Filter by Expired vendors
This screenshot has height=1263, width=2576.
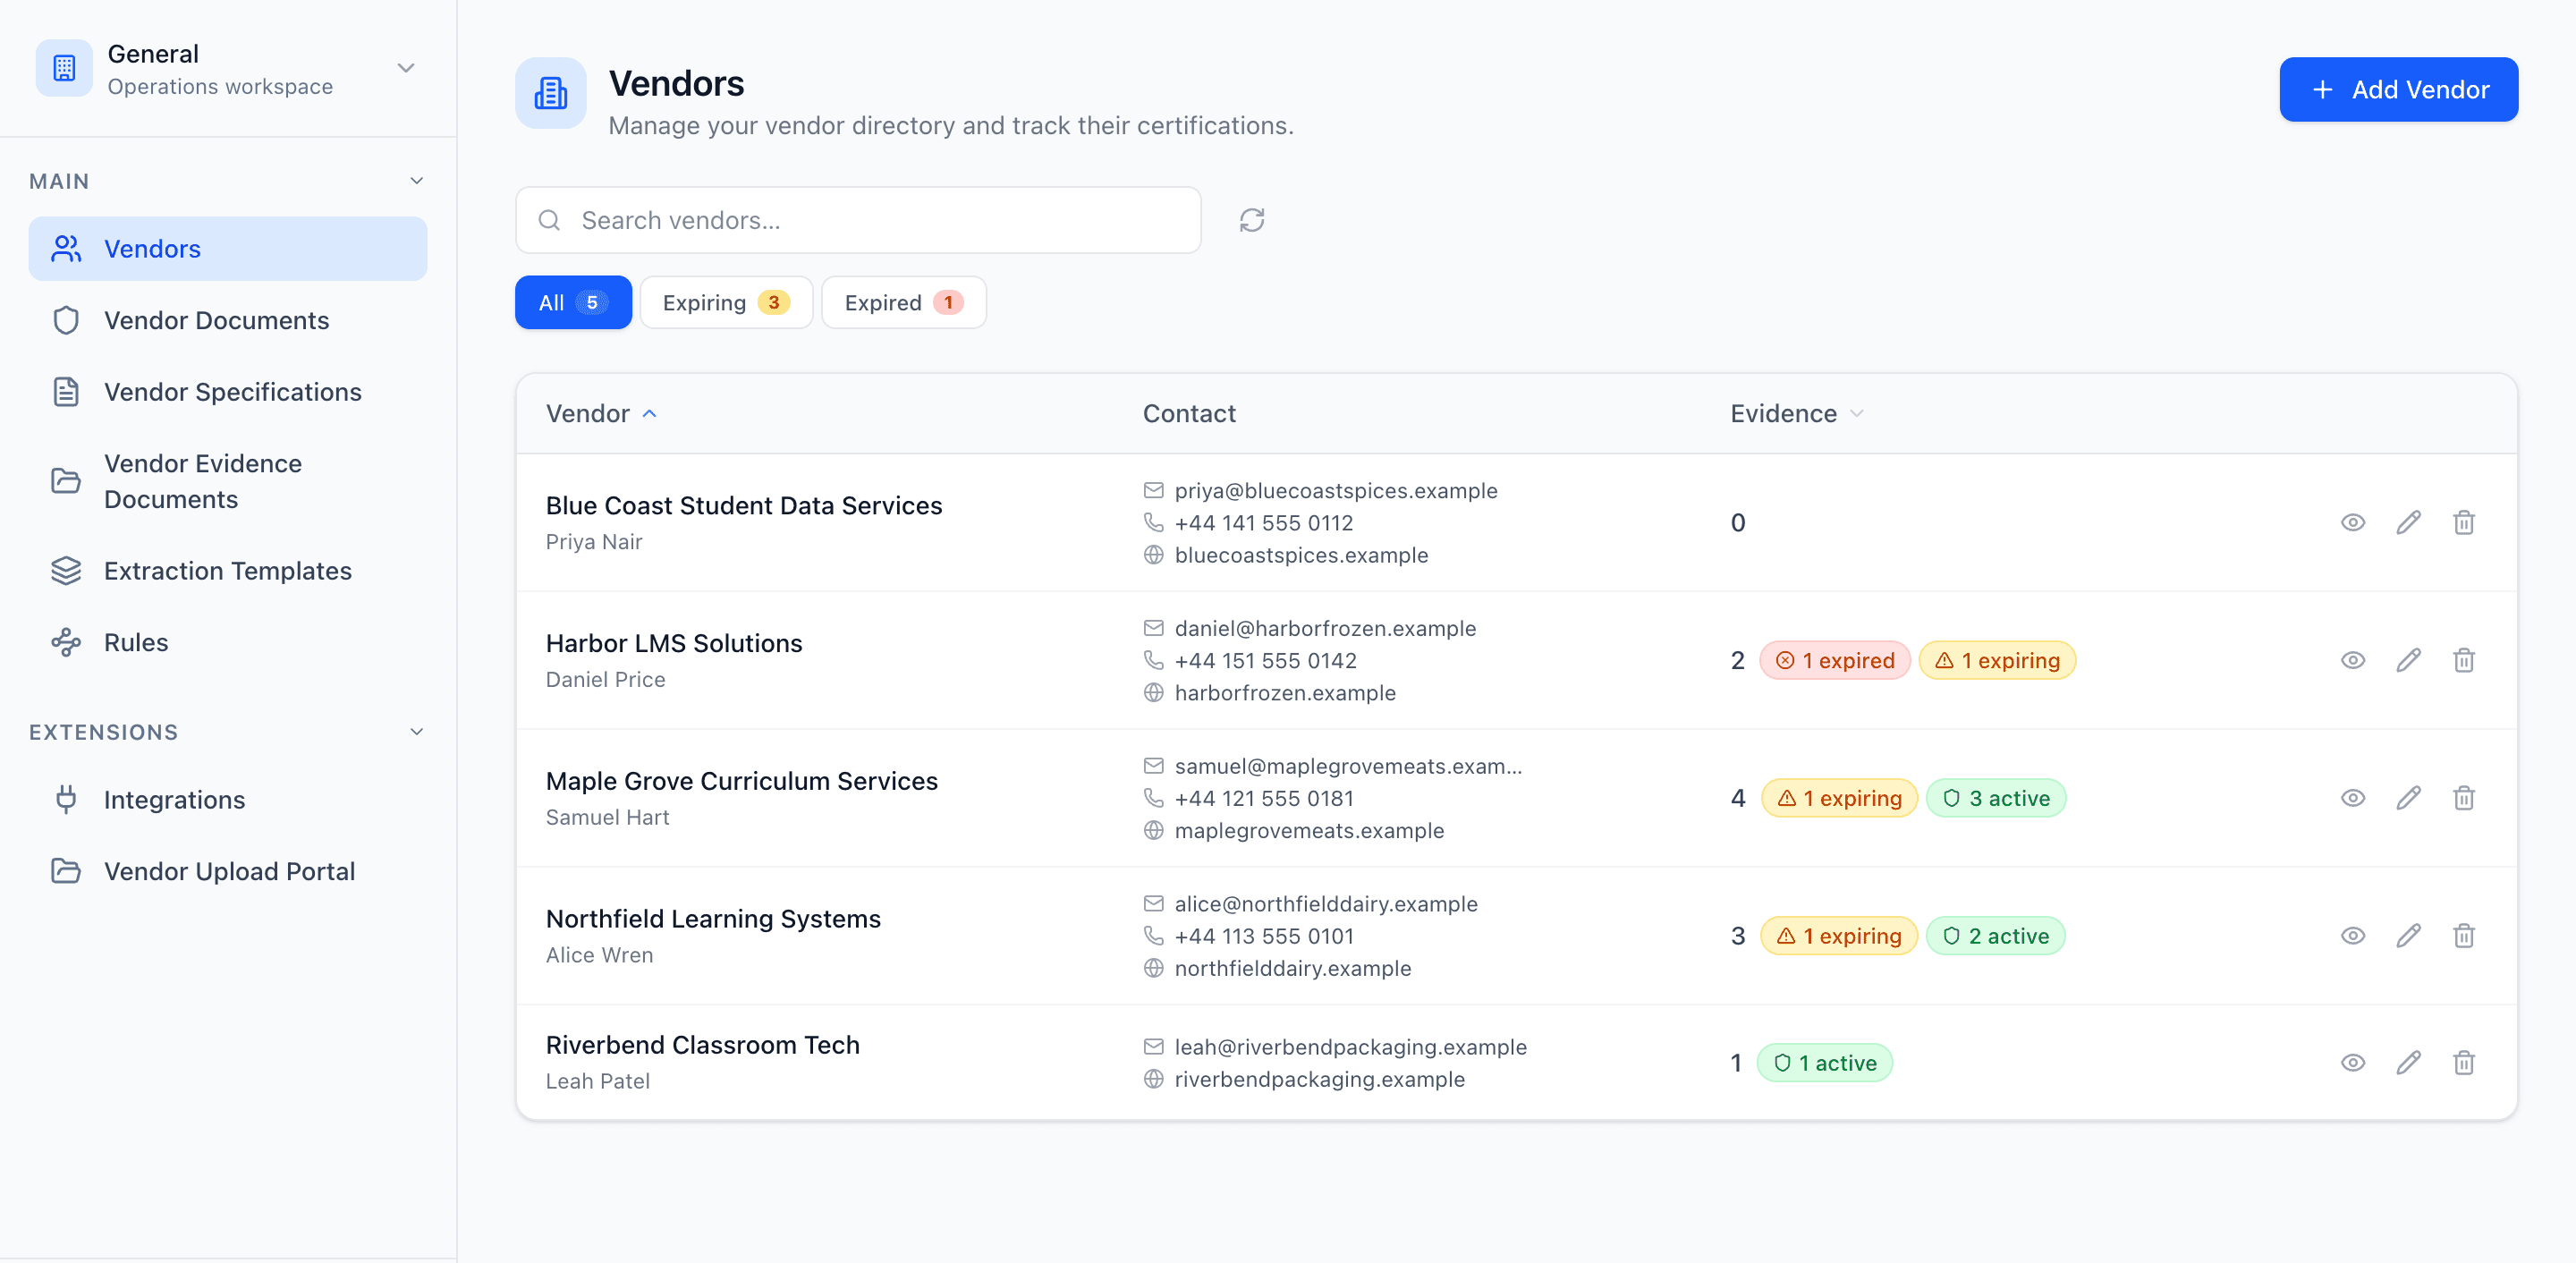[903, 302]
